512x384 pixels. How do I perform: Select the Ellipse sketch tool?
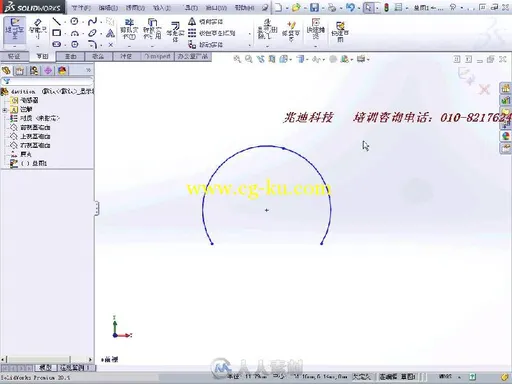click(92, 33)
